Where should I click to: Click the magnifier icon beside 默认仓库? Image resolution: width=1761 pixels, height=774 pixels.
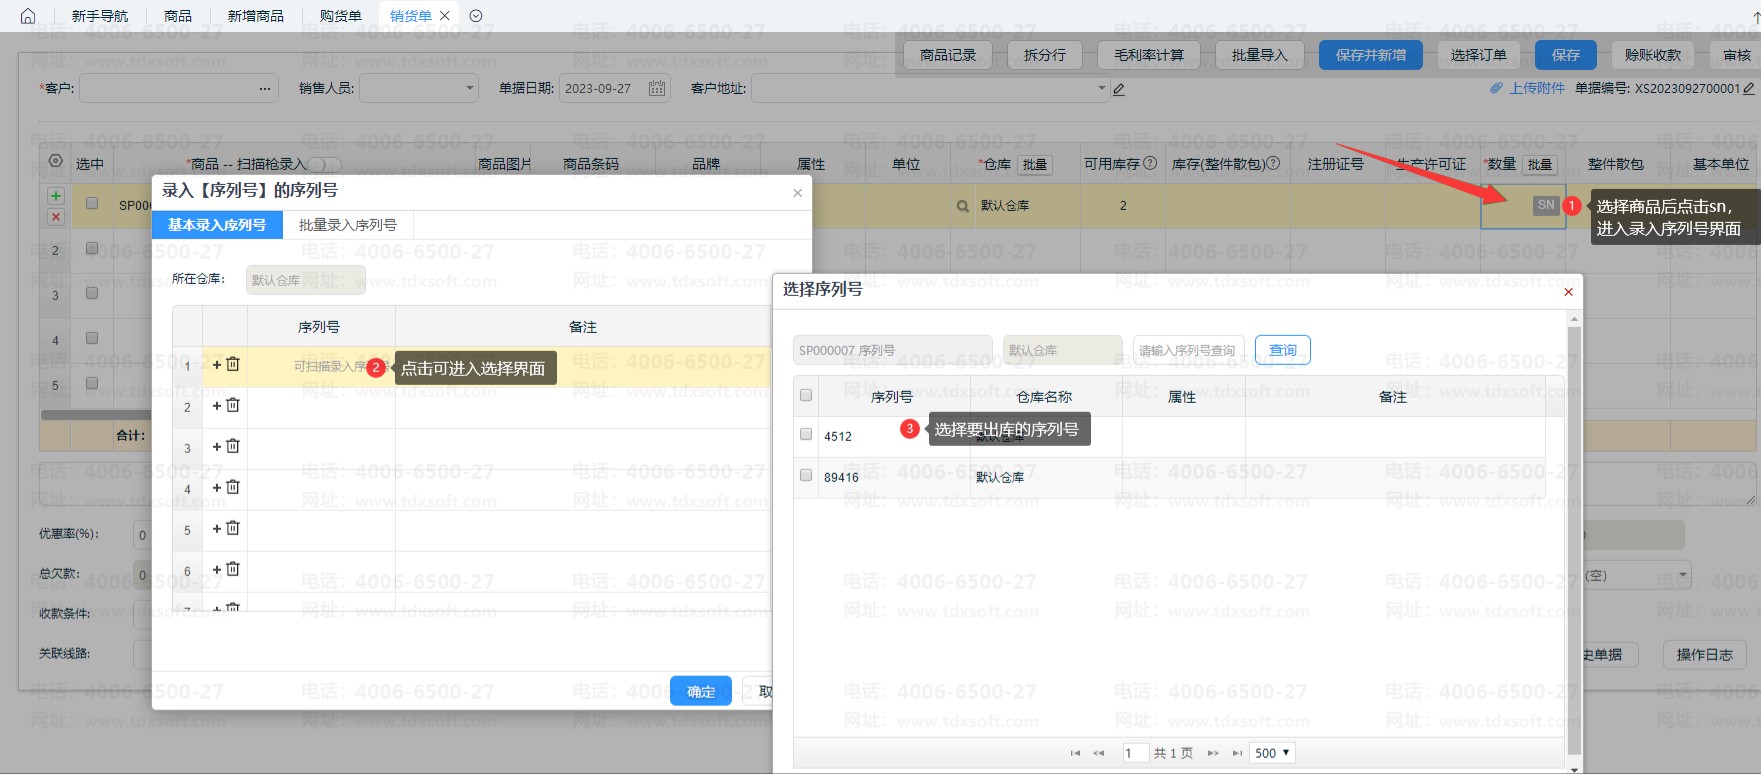(962, 206)
